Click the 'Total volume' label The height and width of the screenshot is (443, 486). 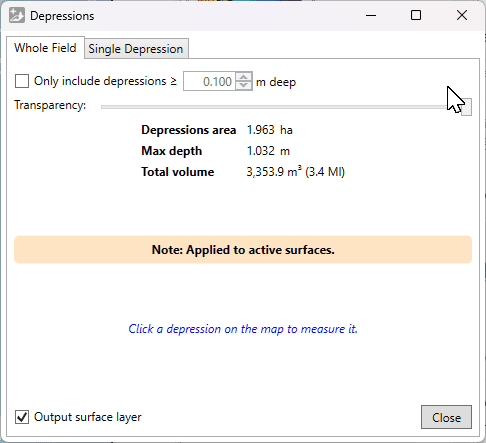178,172
